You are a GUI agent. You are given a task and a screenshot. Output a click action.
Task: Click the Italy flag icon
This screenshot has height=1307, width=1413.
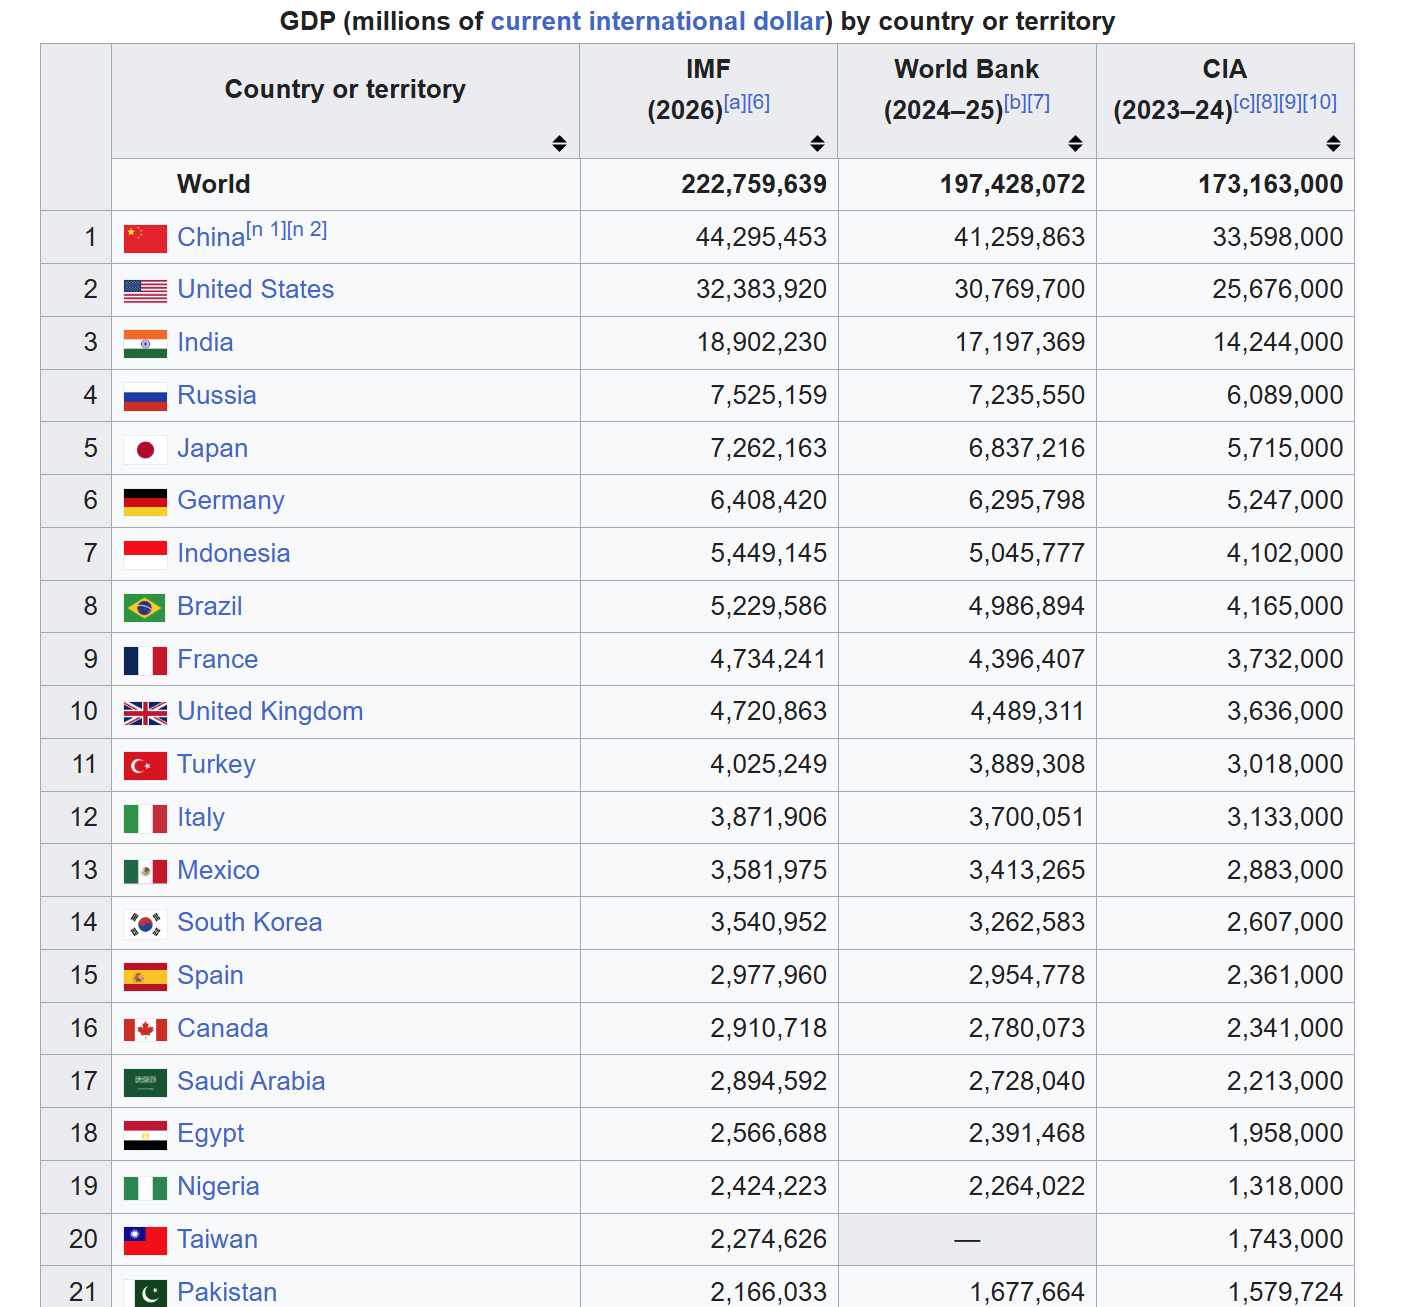(x=145, y=819)
